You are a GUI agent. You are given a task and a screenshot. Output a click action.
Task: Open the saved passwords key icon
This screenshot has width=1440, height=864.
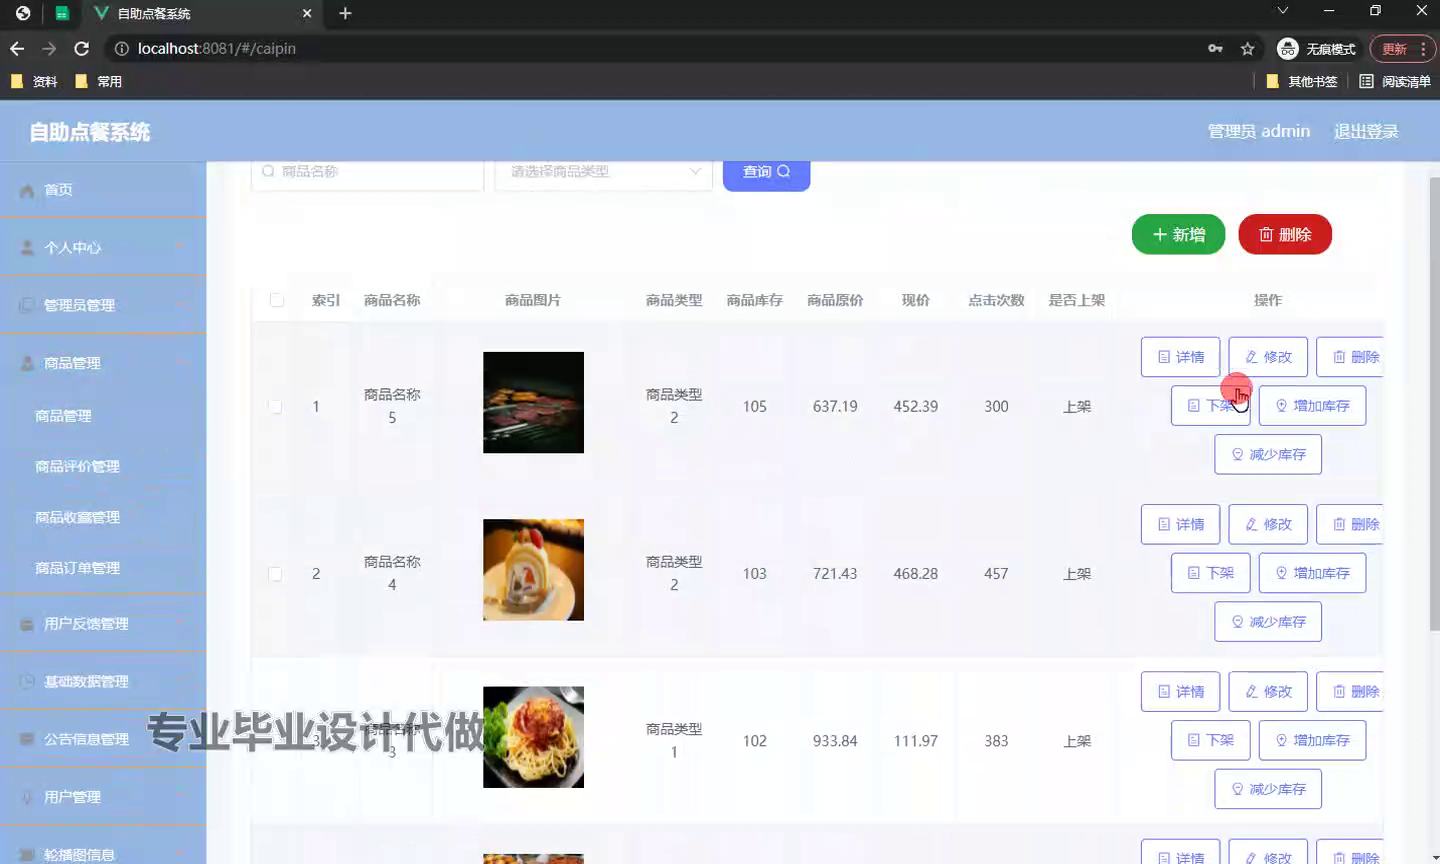[1215, 48]
